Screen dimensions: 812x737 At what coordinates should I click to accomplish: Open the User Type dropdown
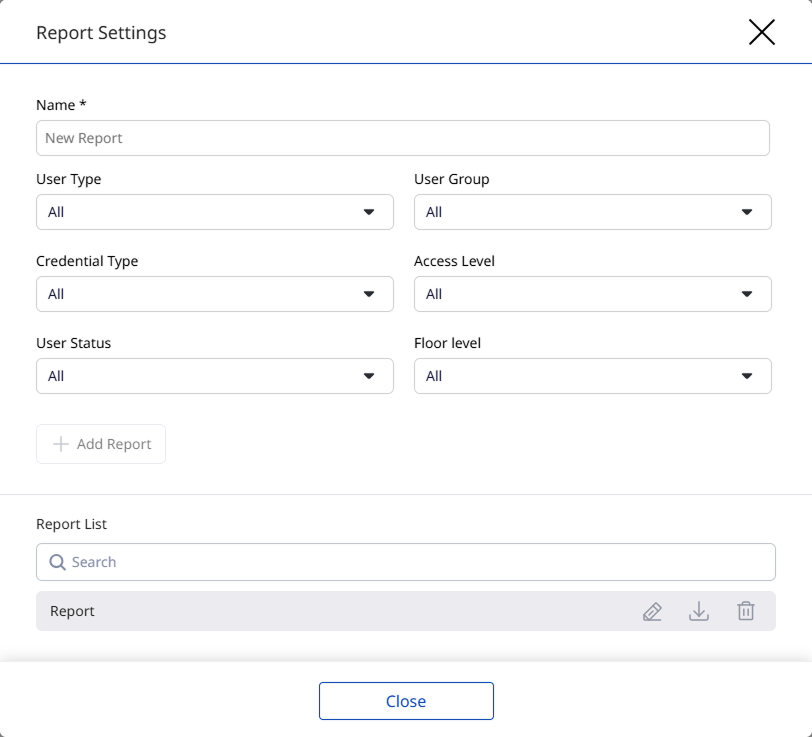[214, 212]
